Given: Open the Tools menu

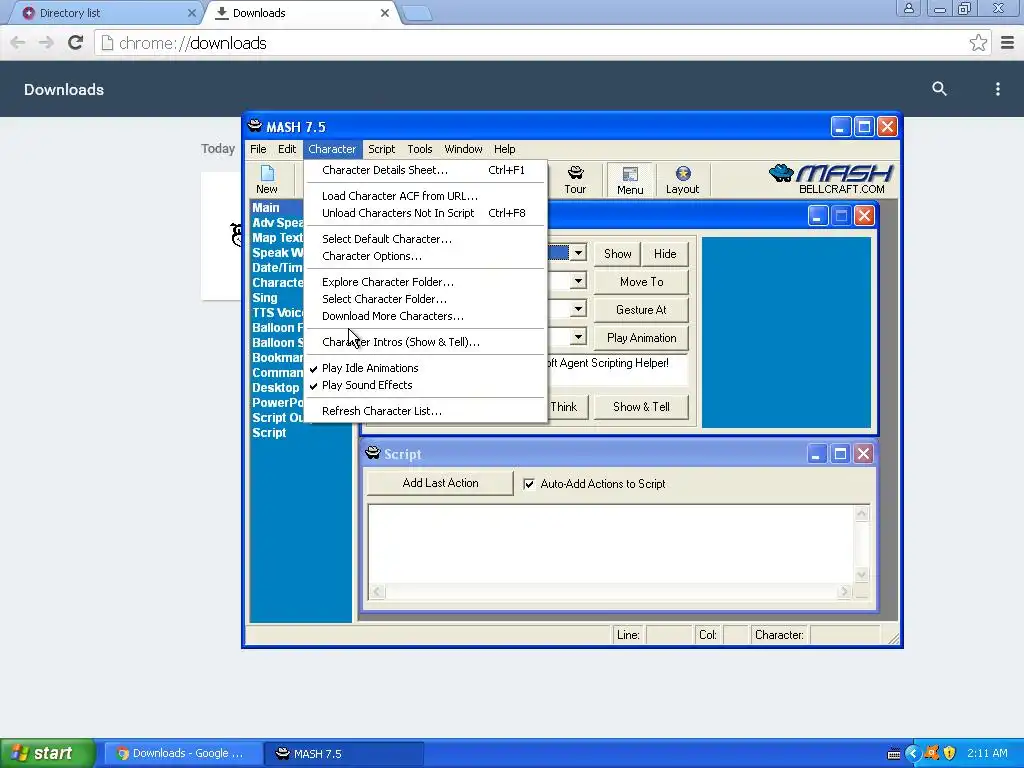Looking at the screenshot, I should [420, 149].
